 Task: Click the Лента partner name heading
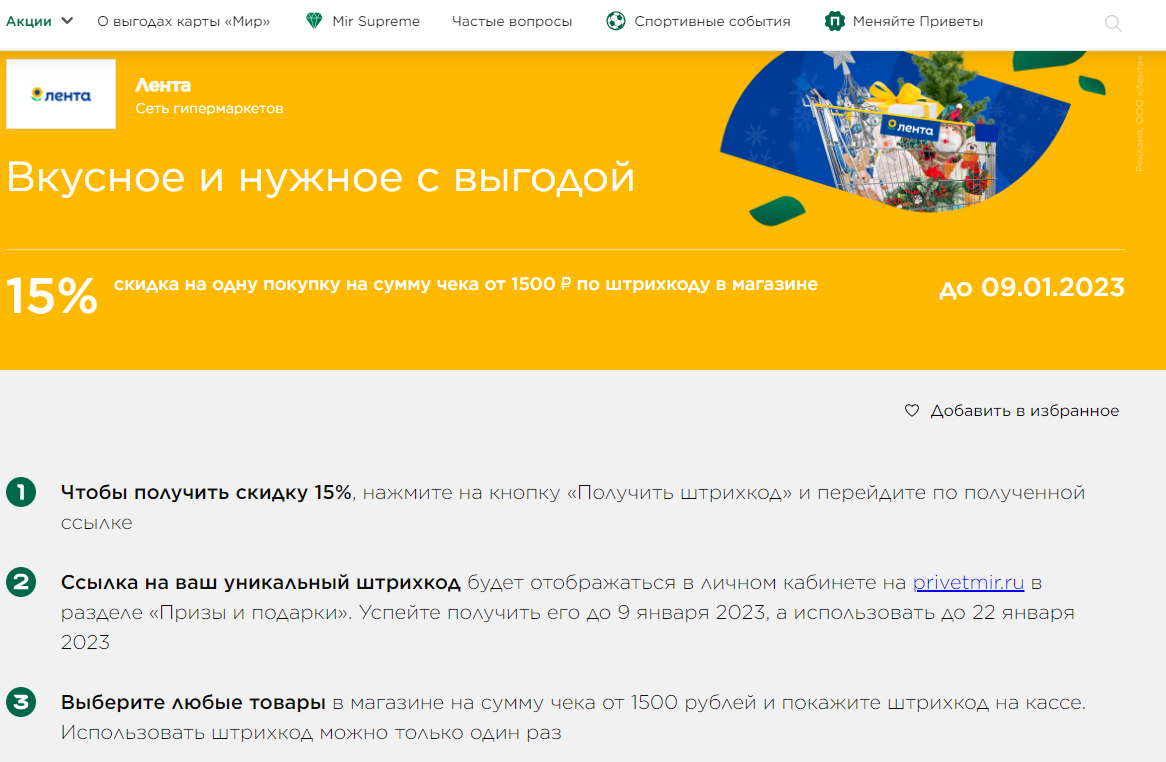tap(163, 85)
